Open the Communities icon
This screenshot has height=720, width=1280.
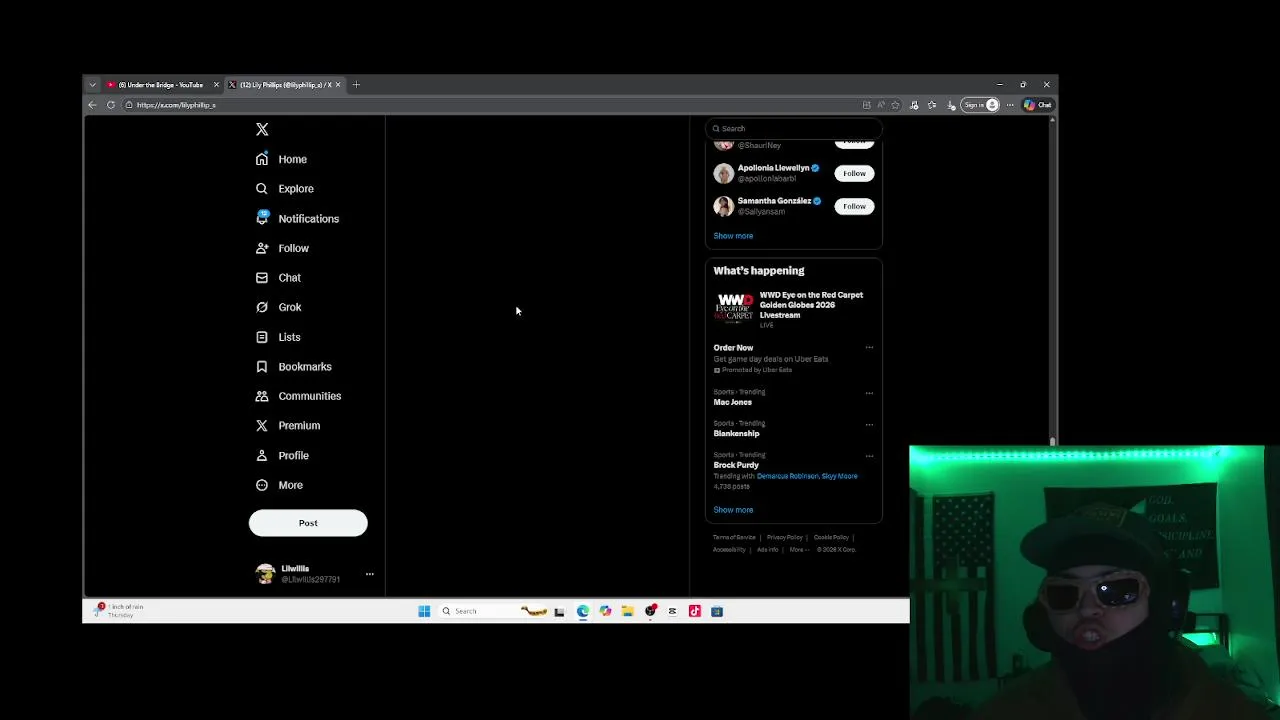pyautogui.click(x=262, y=396)
